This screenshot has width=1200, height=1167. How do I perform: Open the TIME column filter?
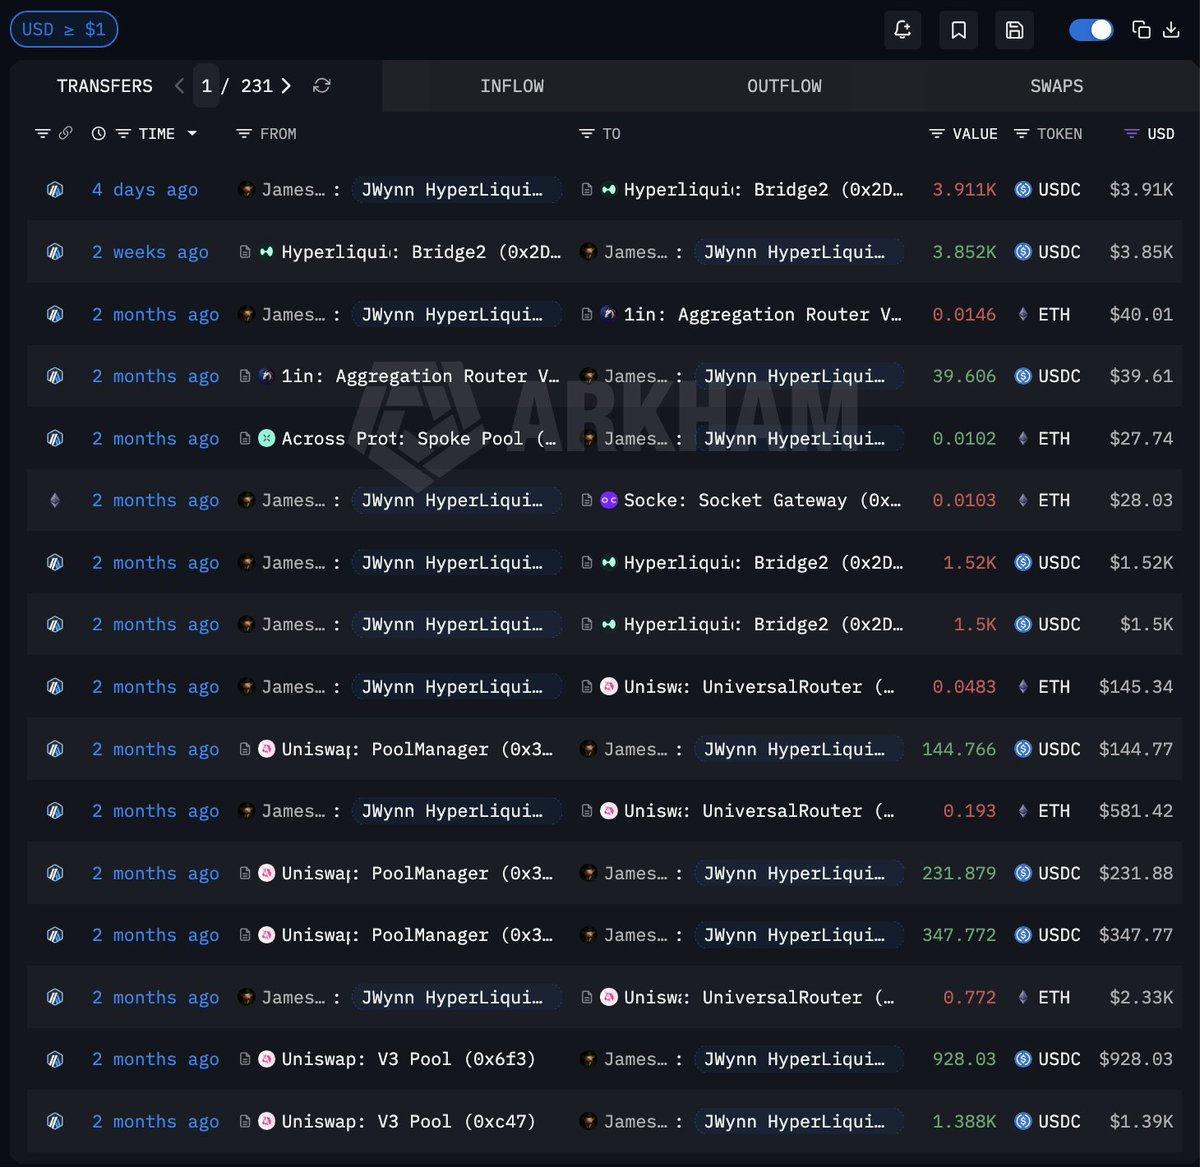tap(123, 133)
